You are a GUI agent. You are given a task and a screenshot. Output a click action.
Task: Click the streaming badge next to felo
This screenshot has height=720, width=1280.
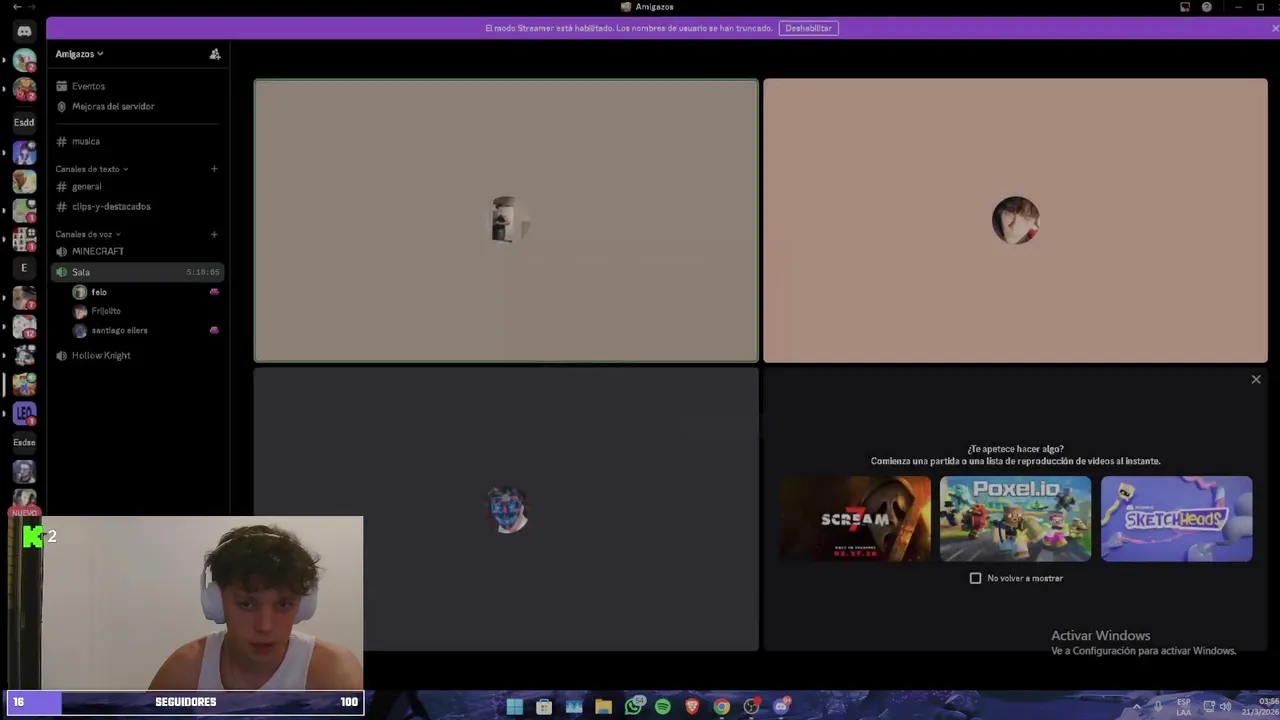click(x=214, y=292)
